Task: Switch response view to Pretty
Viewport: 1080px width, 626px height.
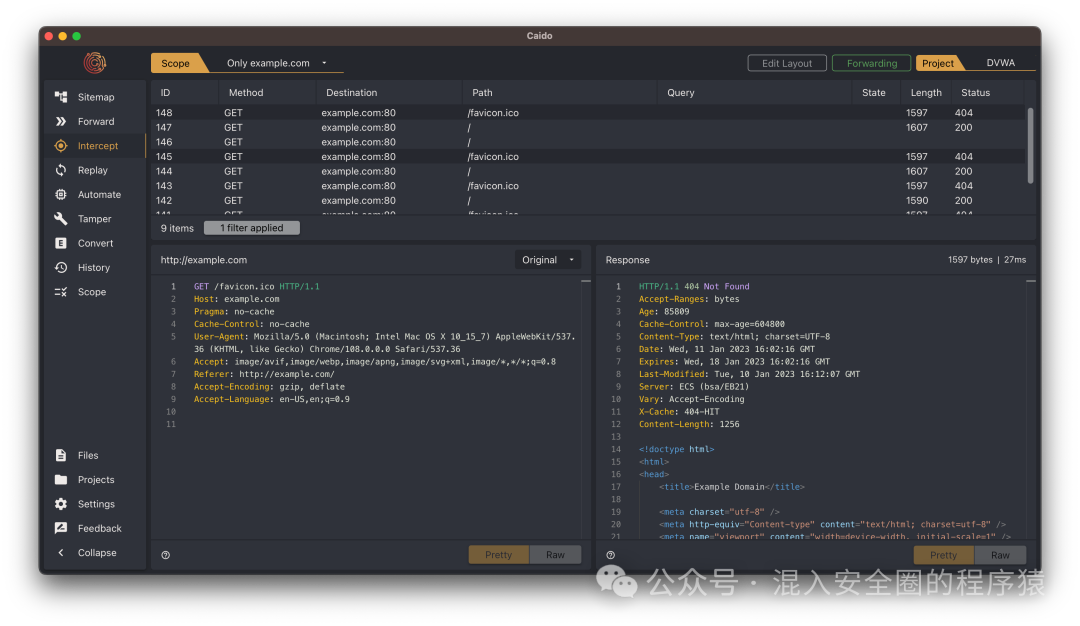Action: pos(944,555)
